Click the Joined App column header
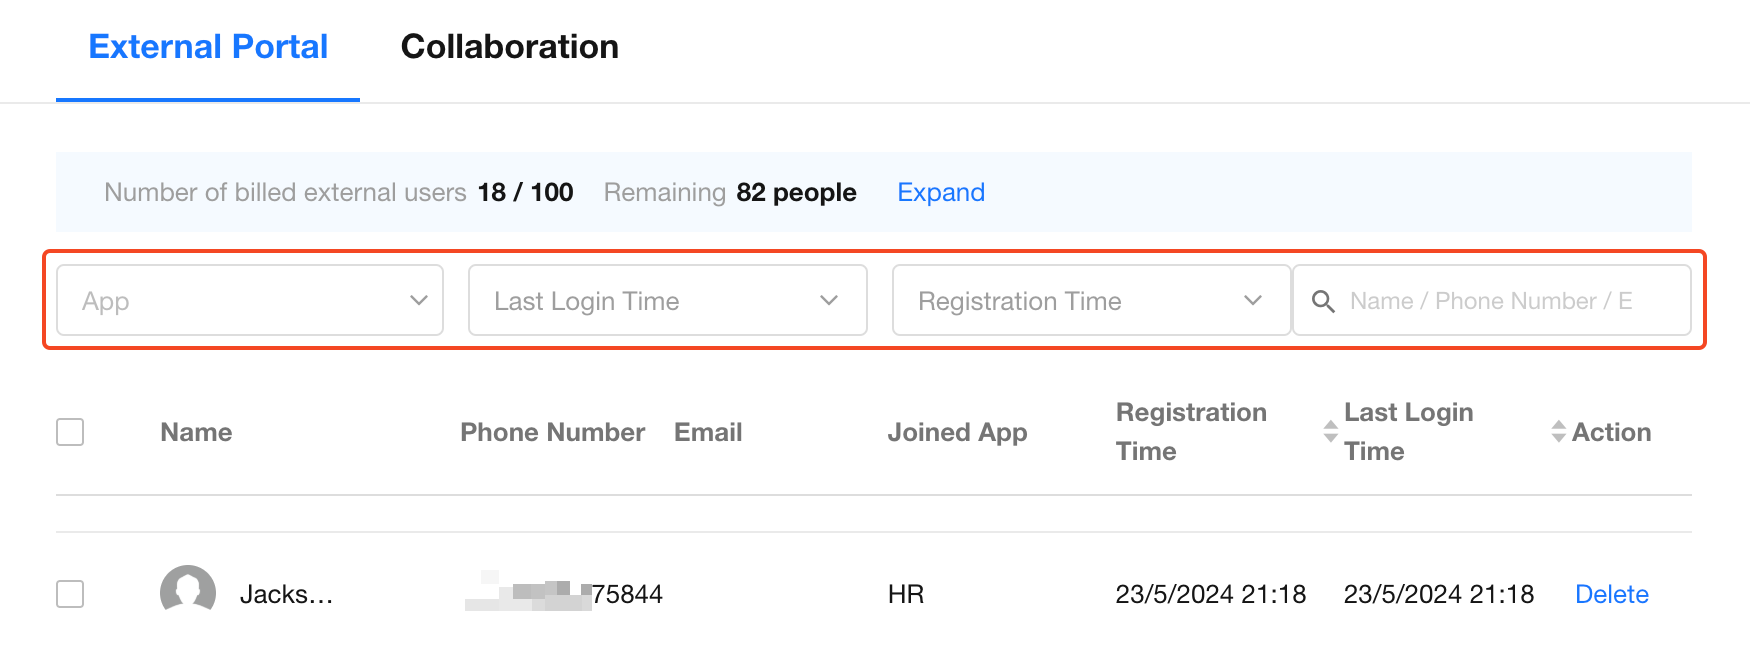This screenshot has height=650, width=1750. point(957,432)
